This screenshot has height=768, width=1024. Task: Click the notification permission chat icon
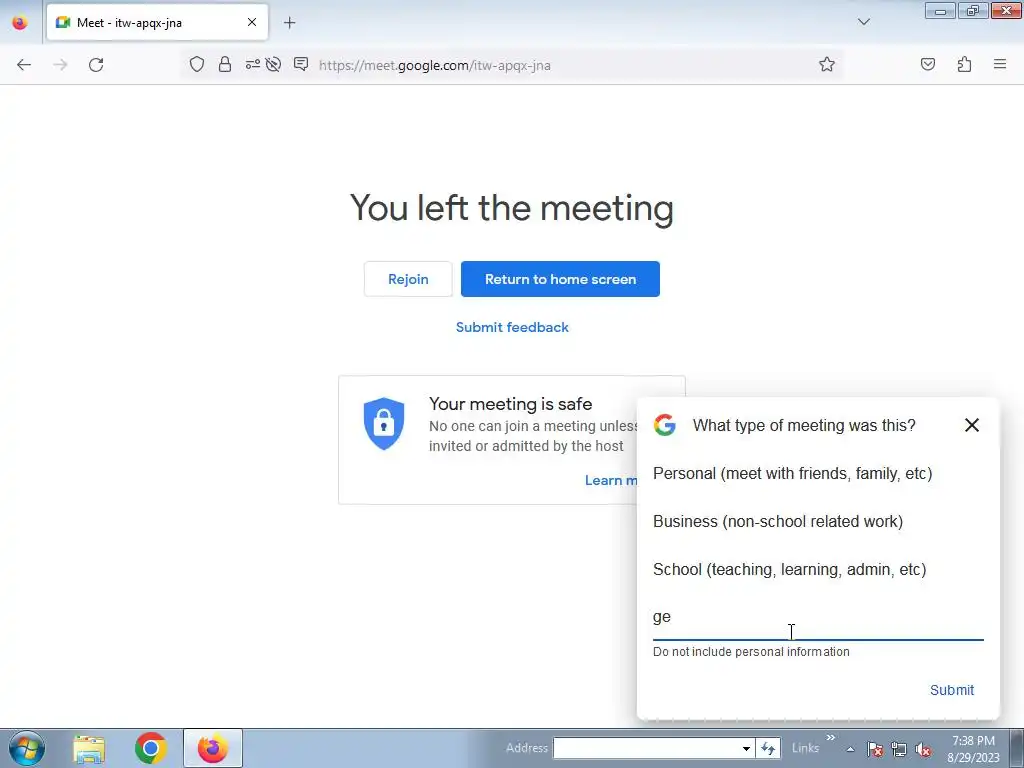coord(301,64)
